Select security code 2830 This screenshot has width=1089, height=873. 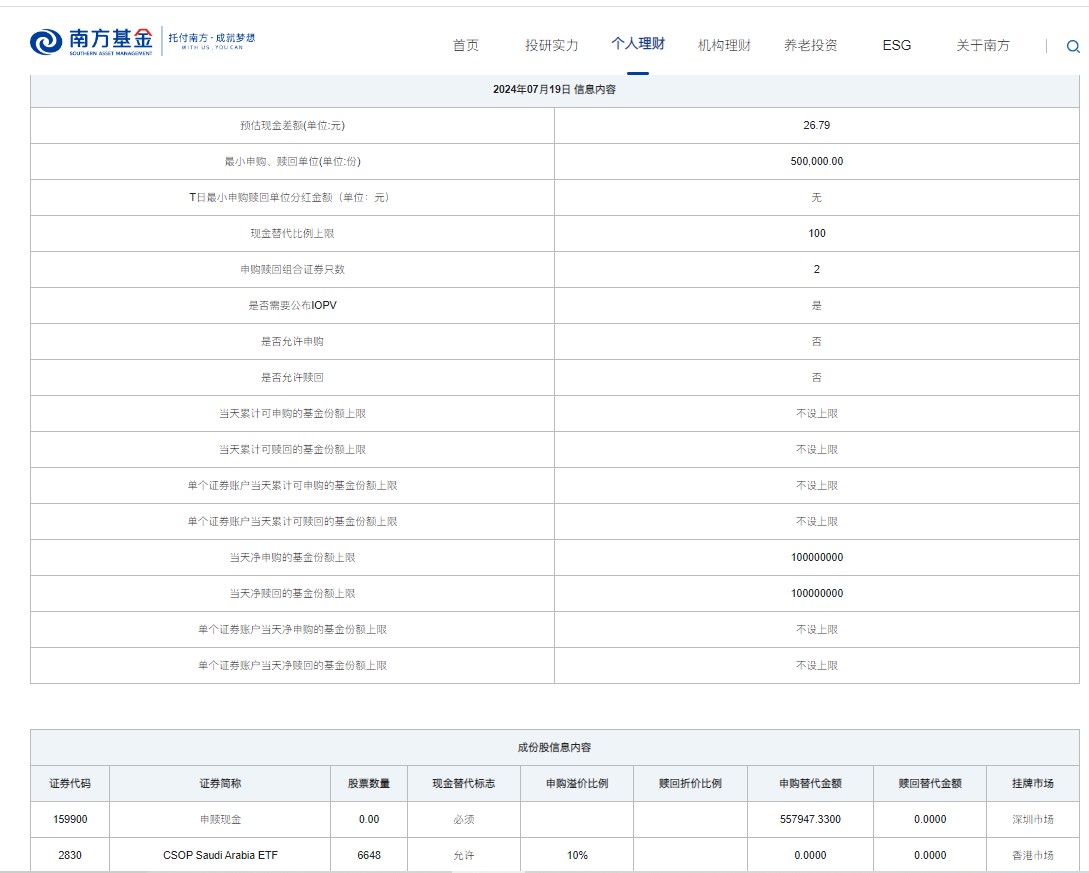click(70, 856)
